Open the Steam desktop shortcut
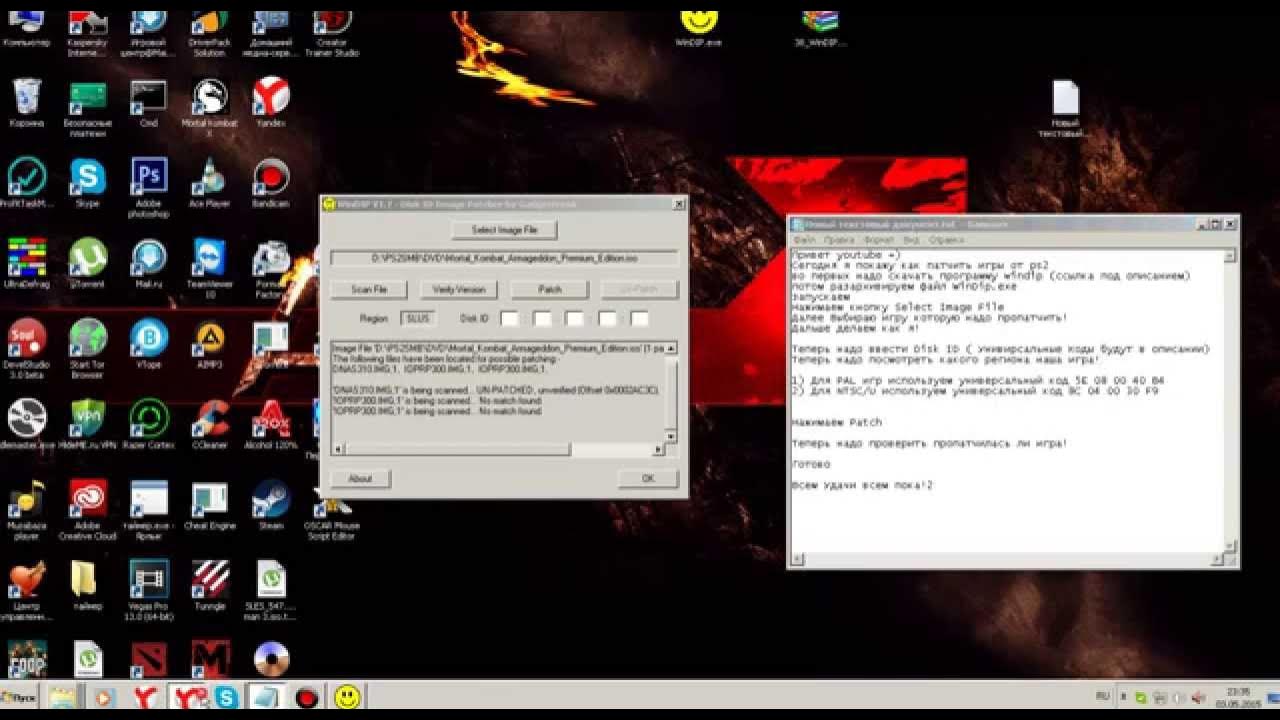 click(271, 505)
